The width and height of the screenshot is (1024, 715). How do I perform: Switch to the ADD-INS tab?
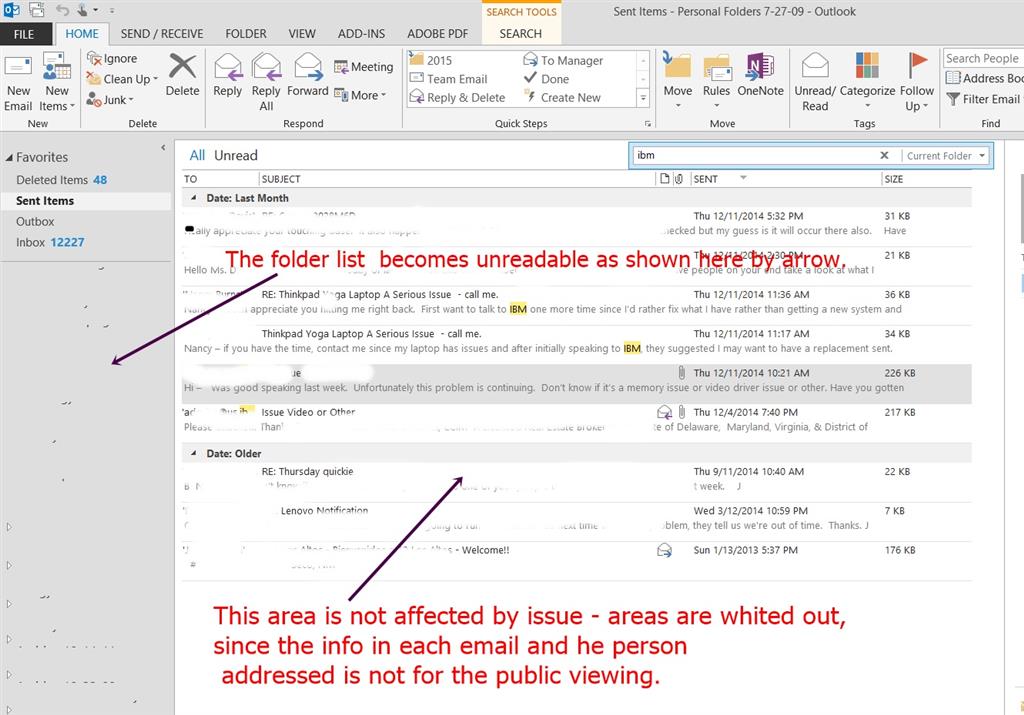point(361,34)
